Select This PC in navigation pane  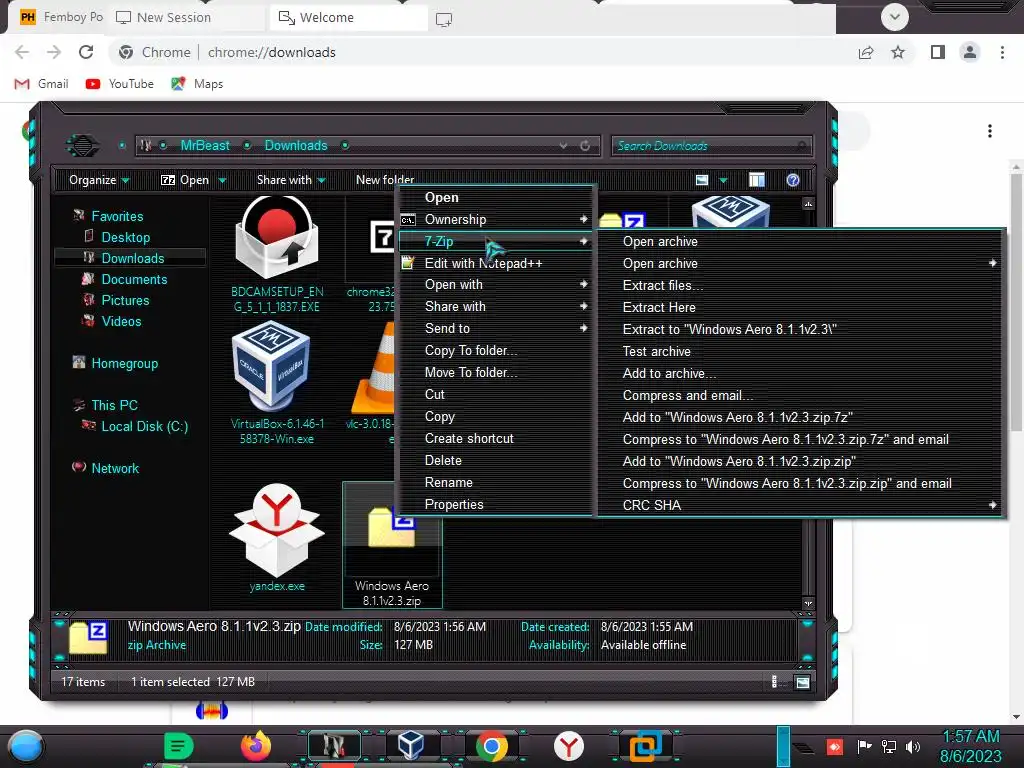tap(114, 405)
